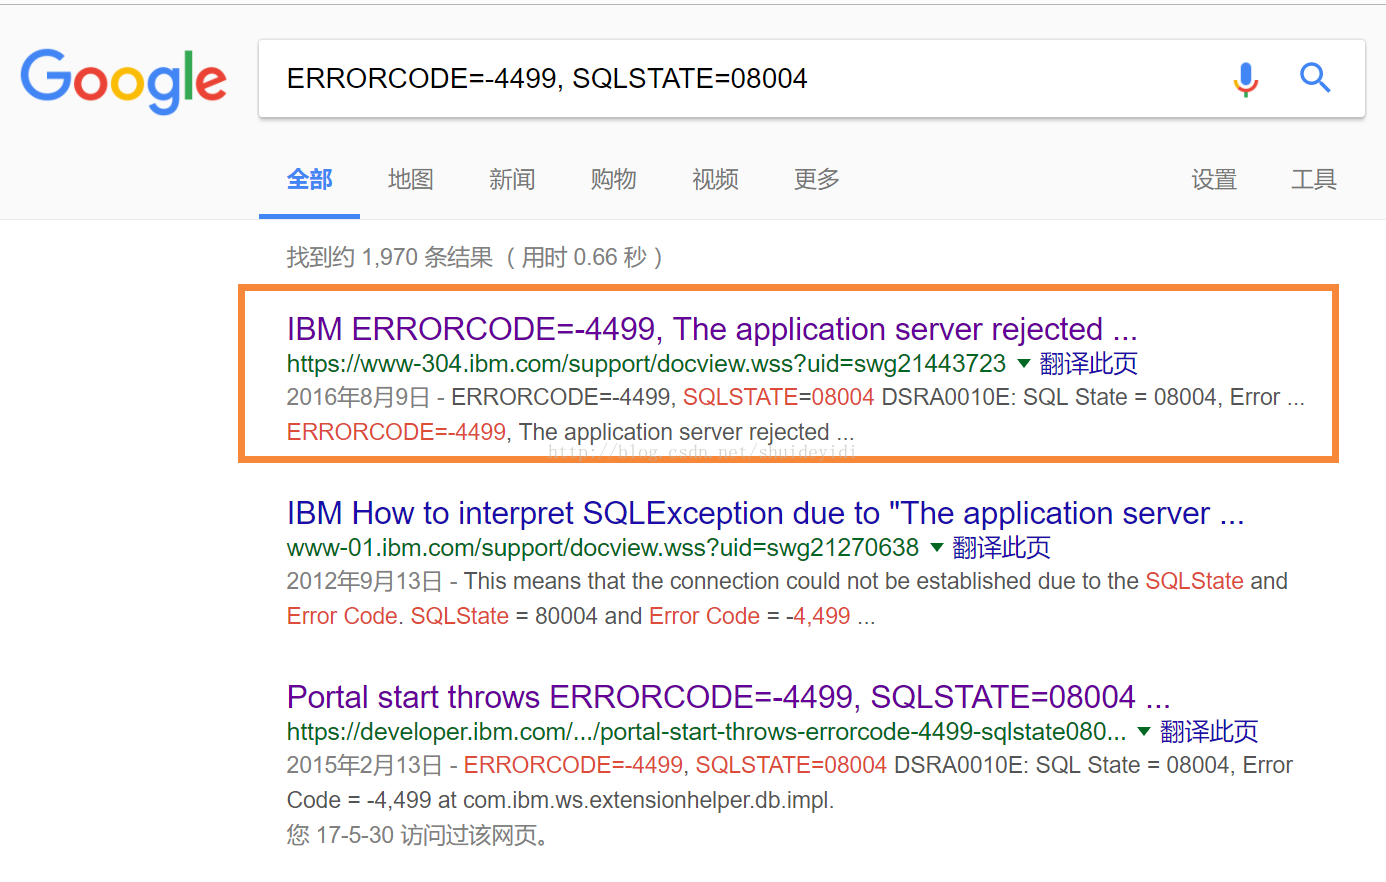Open result 'IBM How to interpret SQLException'
1386x882 pixels.
[765, 513]
